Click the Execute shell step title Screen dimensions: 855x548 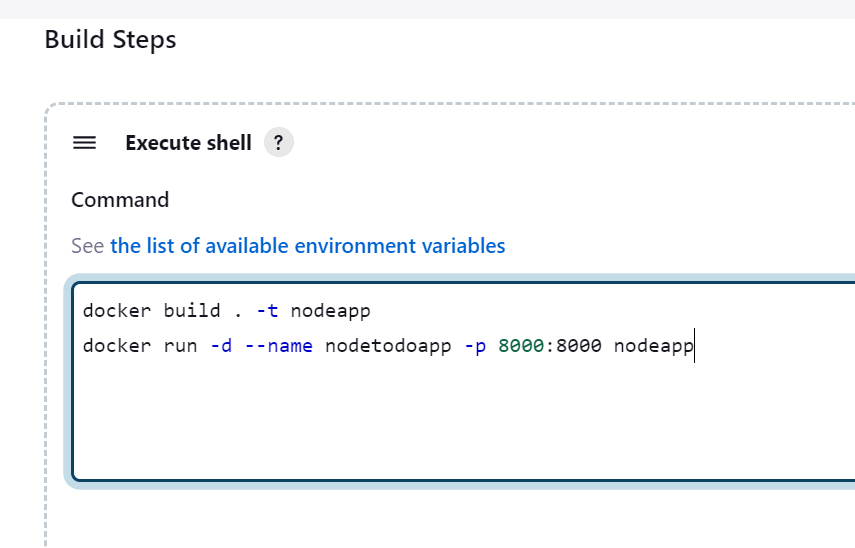click(x=188, y=143)
